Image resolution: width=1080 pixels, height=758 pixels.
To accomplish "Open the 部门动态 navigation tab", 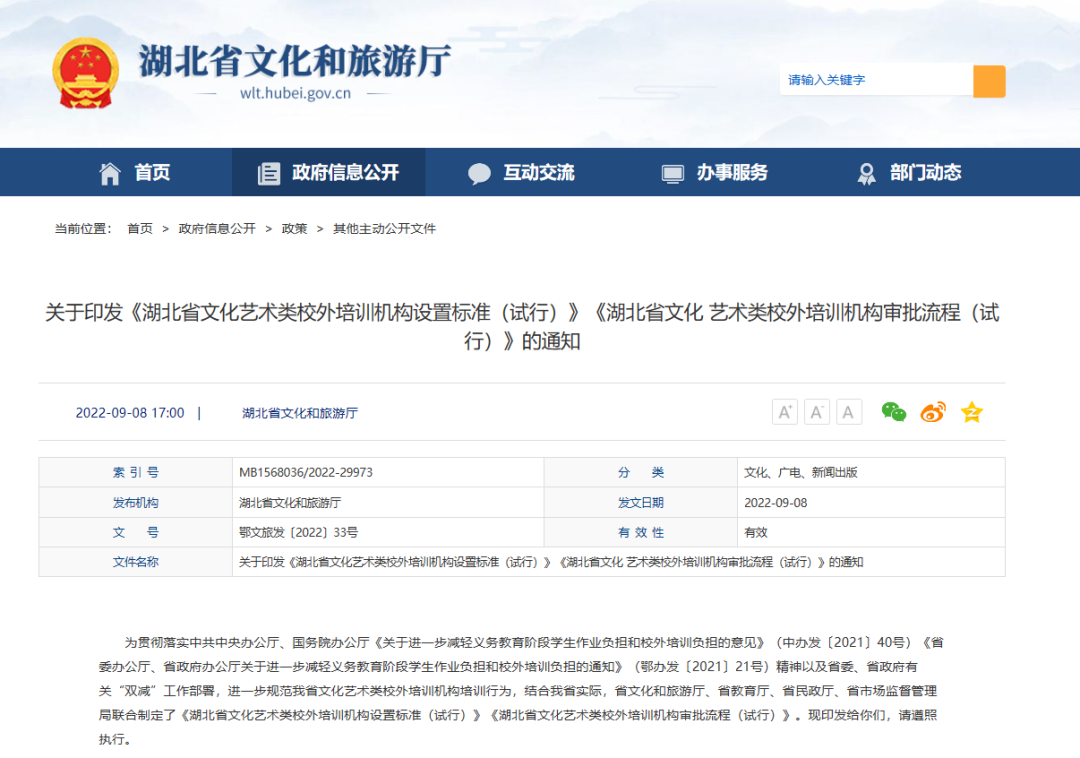I will point(908,173).
